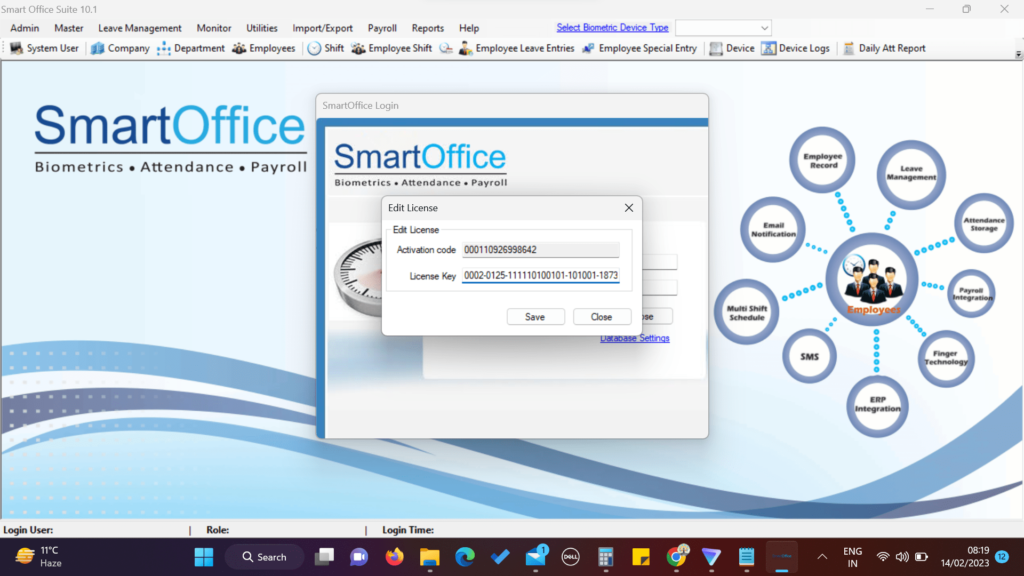1024x576 pixels.
Task: Open the Department manager
Action: 190,47
